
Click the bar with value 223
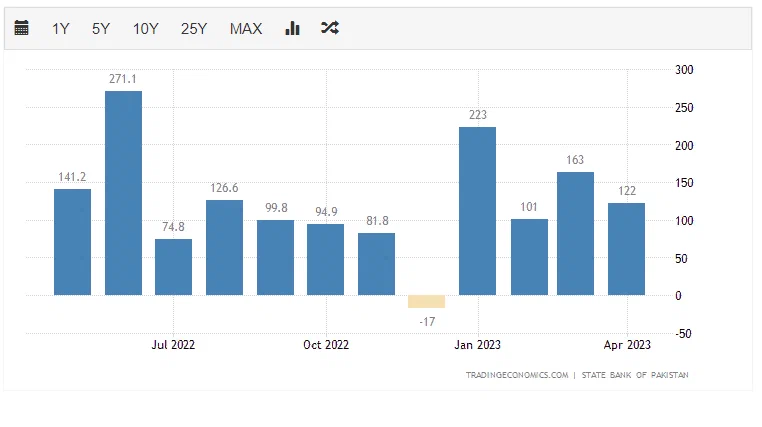click(x=477, y=211)
